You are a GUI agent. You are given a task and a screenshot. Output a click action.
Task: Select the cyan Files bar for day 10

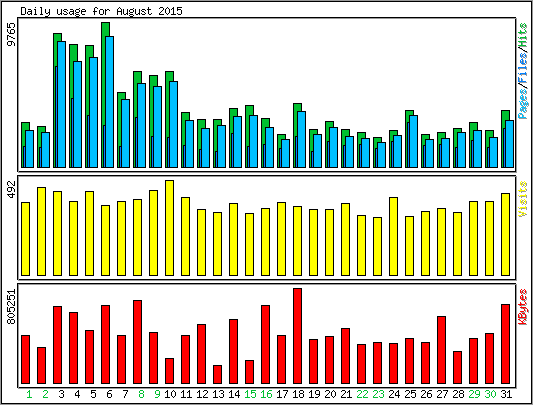click(x=173, y=124)
